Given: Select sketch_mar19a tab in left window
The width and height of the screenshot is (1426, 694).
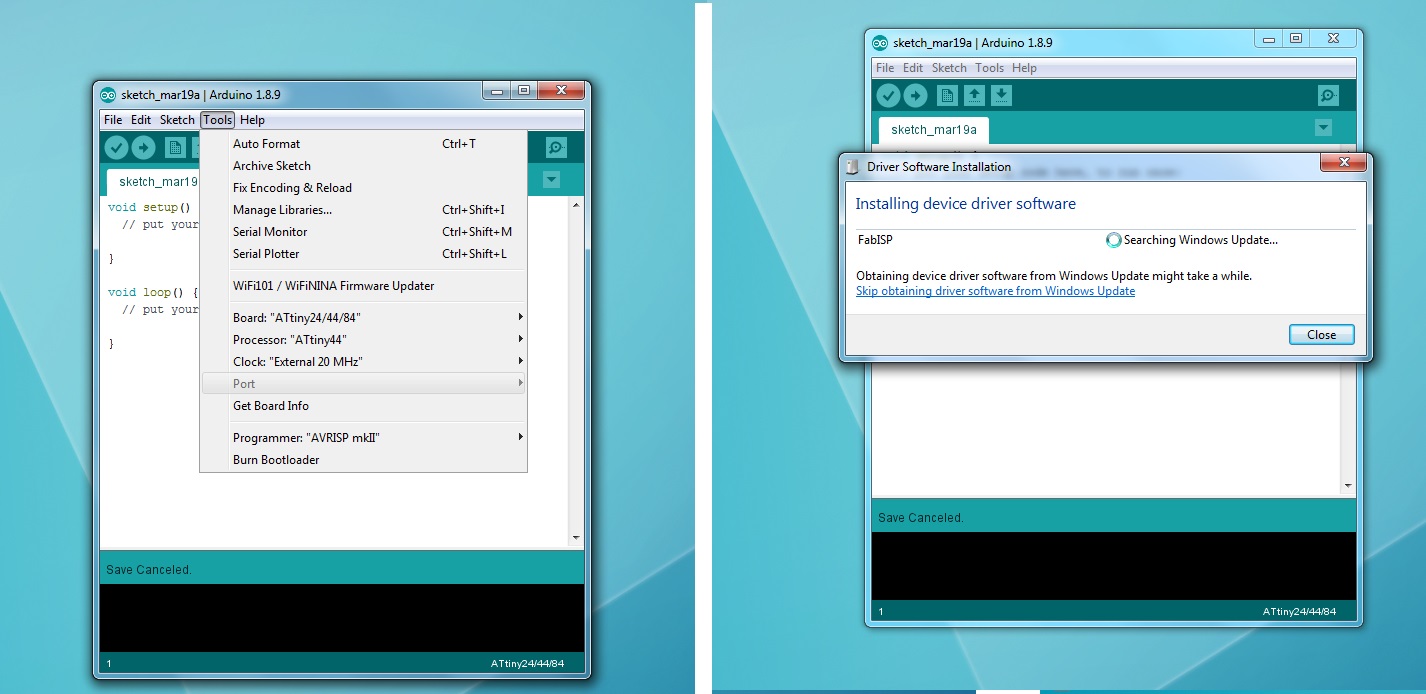Looking at the screenshot, I should [x=153, y=182].
